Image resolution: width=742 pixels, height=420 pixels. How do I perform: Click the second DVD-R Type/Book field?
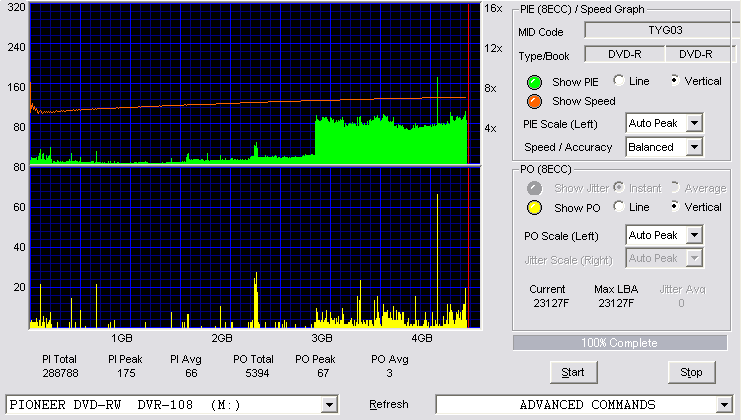[x=699, y=54]
